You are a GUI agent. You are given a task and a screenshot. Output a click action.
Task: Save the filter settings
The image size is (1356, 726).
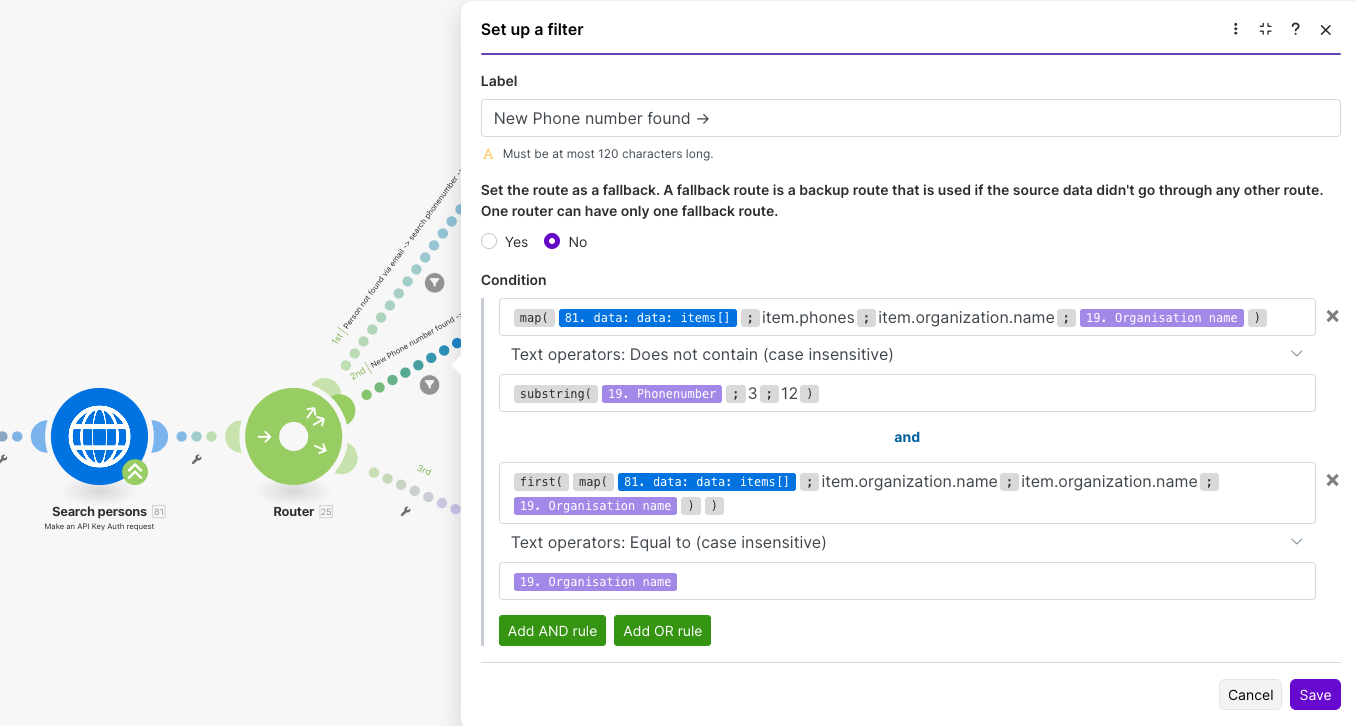click(x=1315, y=695)
